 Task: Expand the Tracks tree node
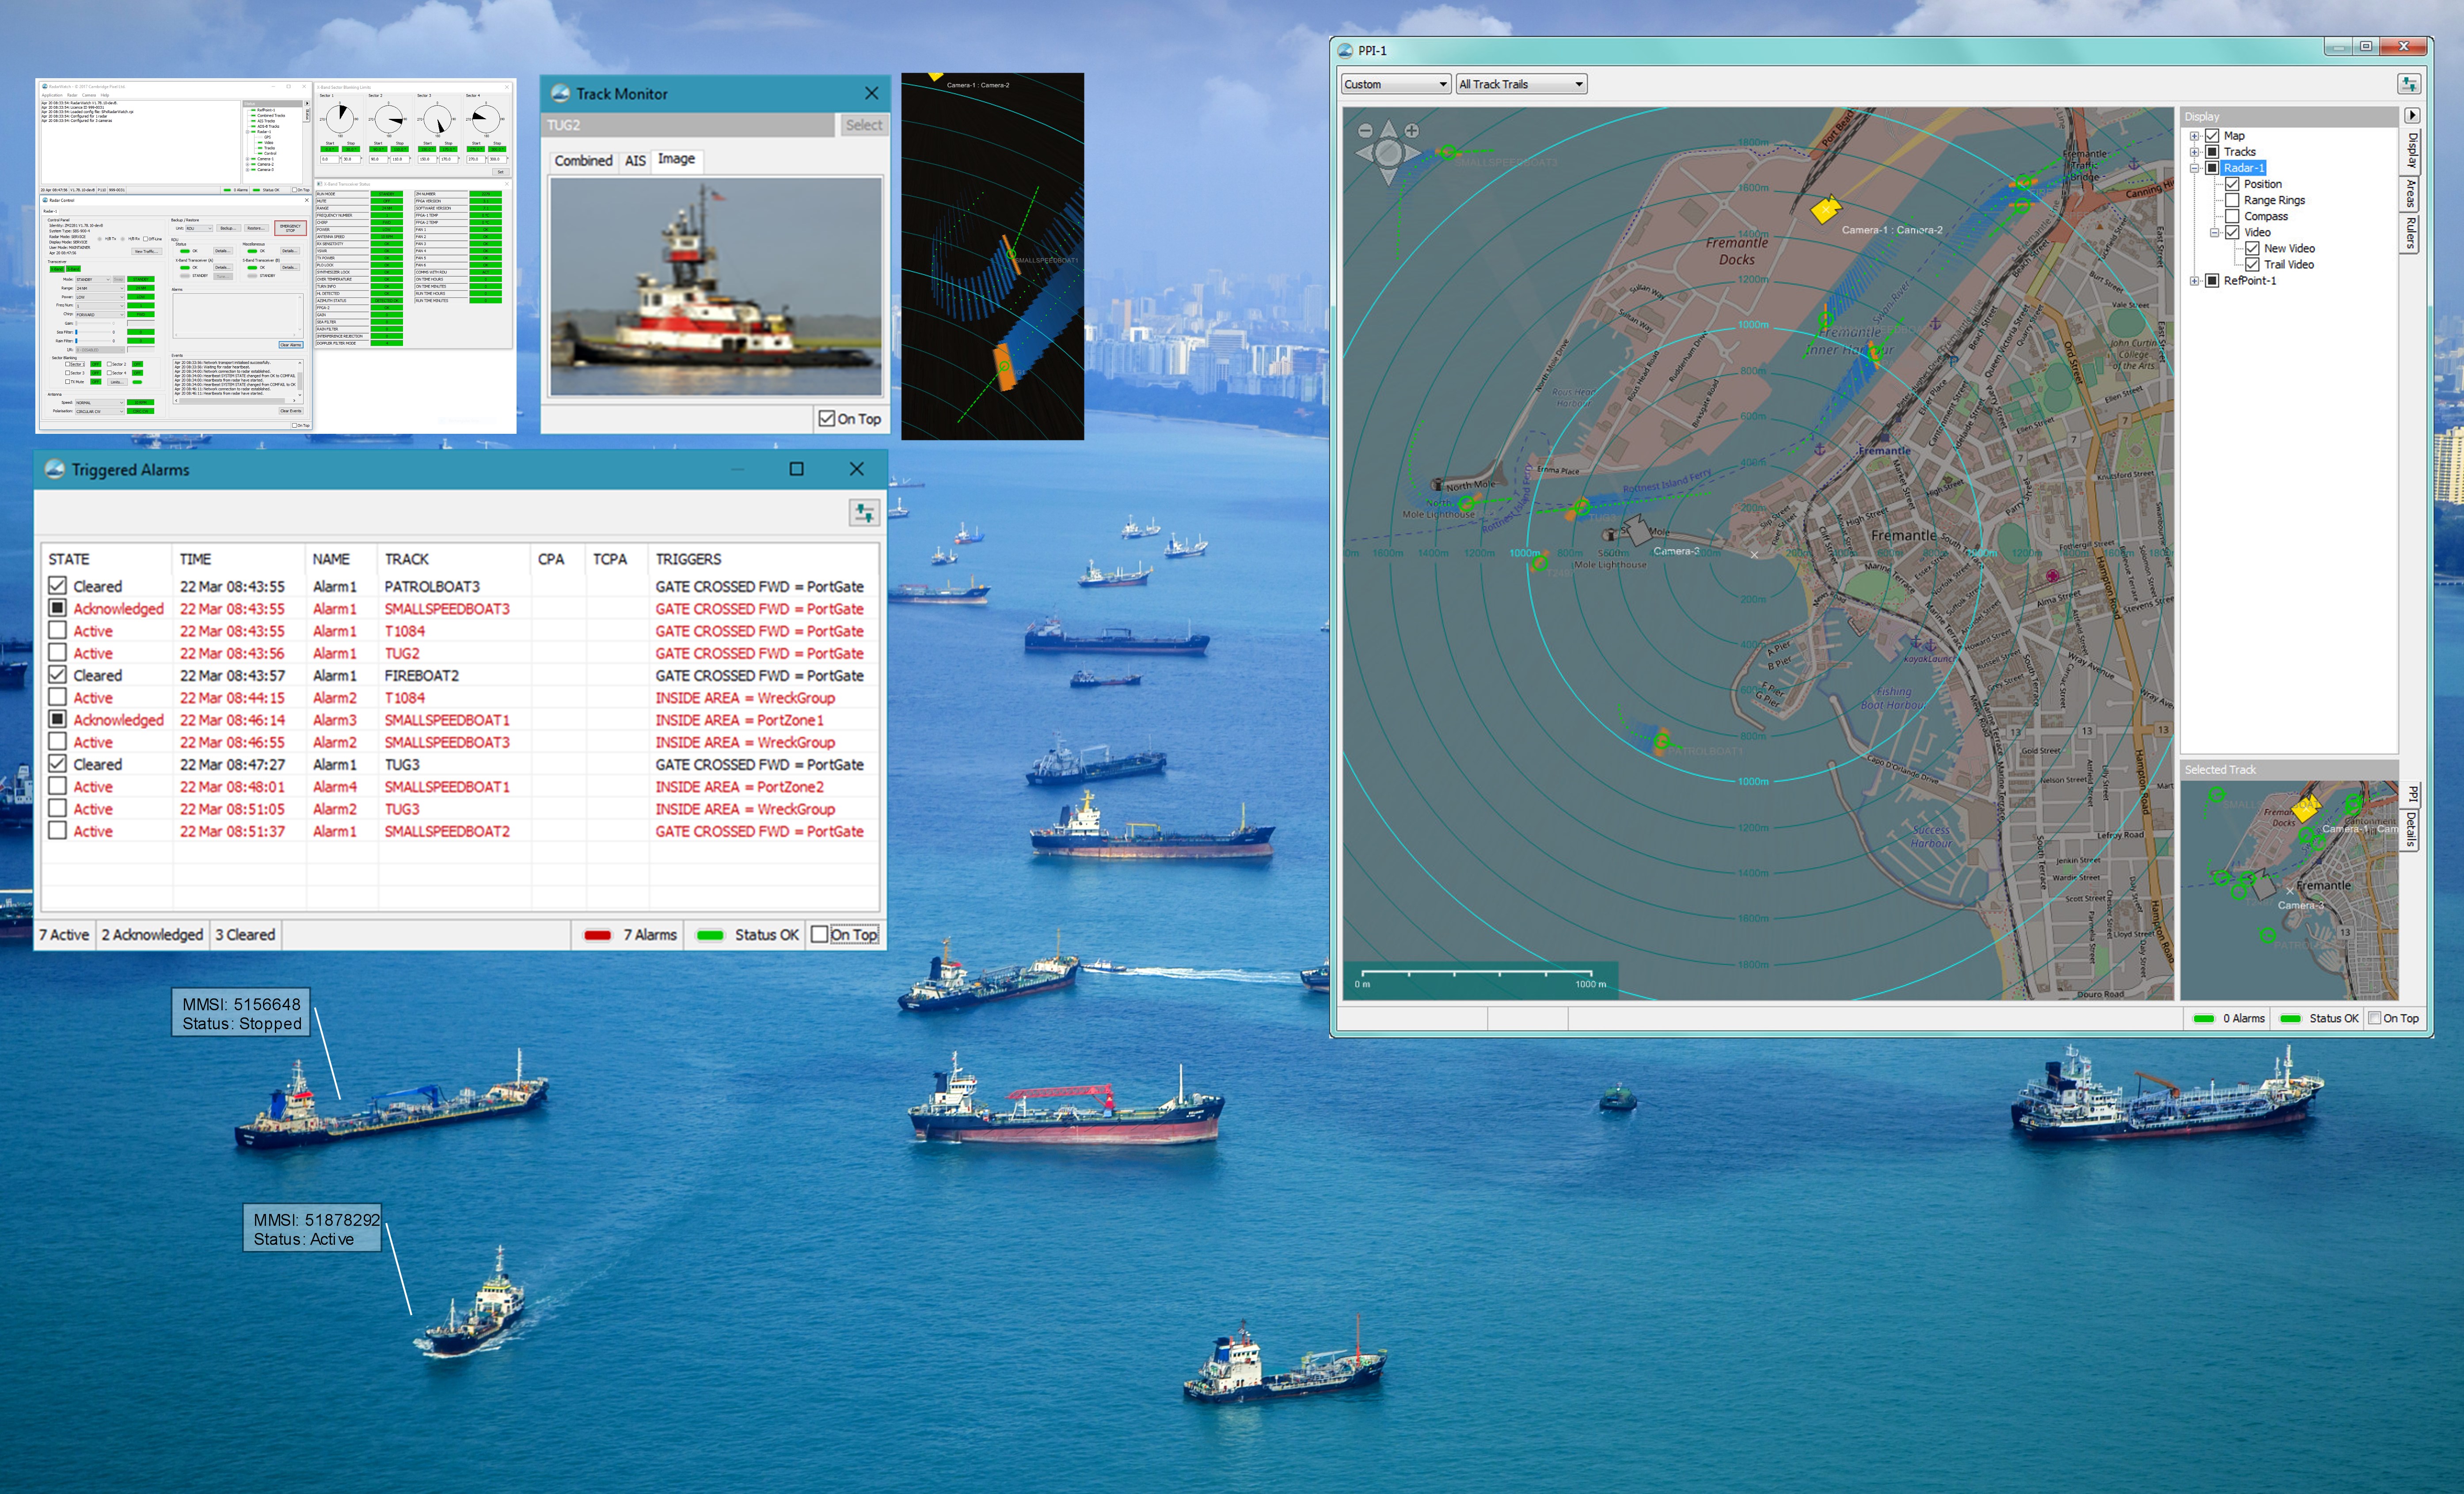[x=2195, y=152]
